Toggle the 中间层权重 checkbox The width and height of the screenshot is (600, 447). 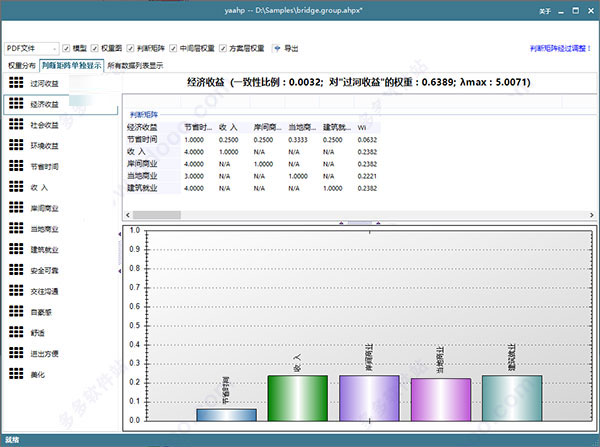tap(173, 48)
